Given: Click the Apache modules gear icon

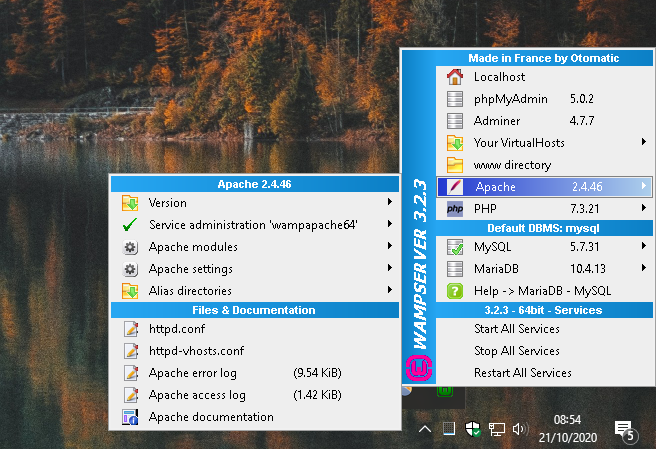Looking at the screenshot, I should (x=130, y=247).
